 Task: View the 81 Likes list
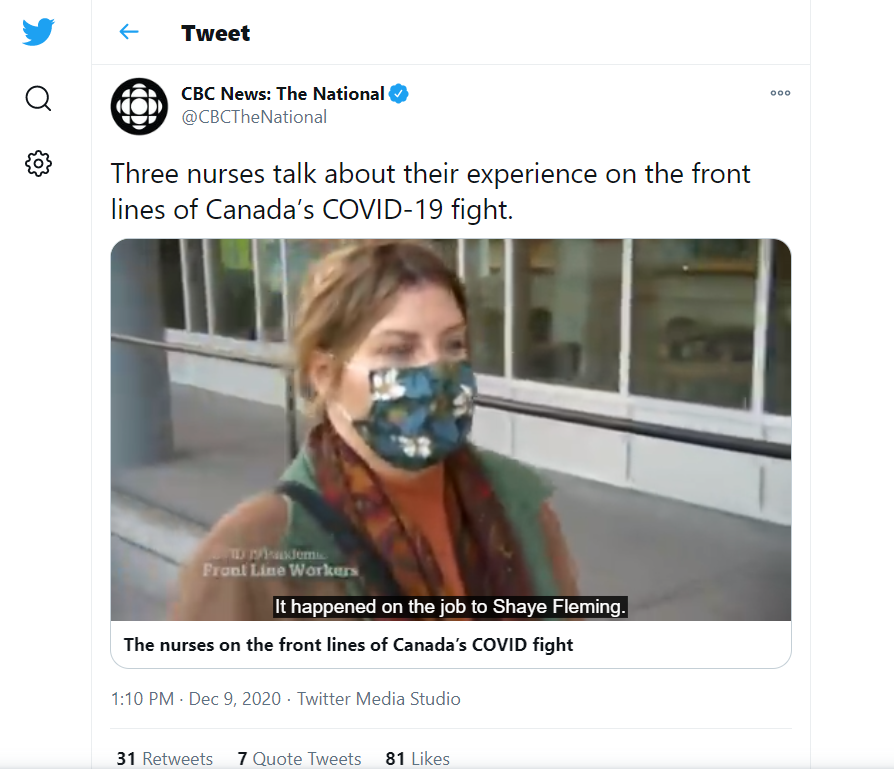(418, 758)
